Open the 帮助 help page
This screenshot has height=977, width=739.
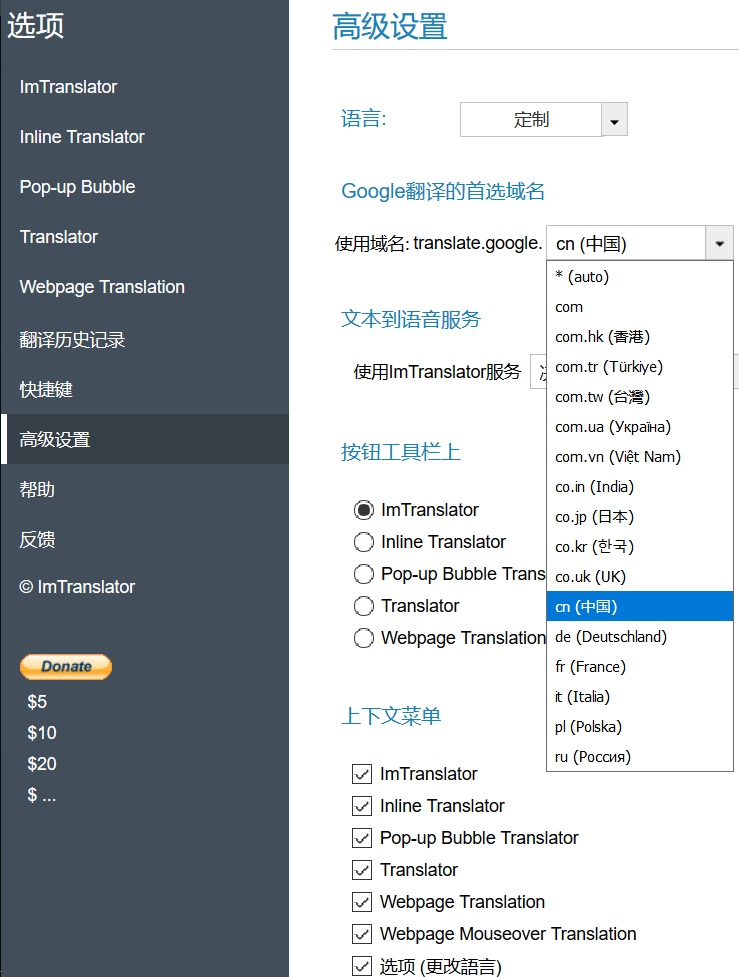pos(37,489)
